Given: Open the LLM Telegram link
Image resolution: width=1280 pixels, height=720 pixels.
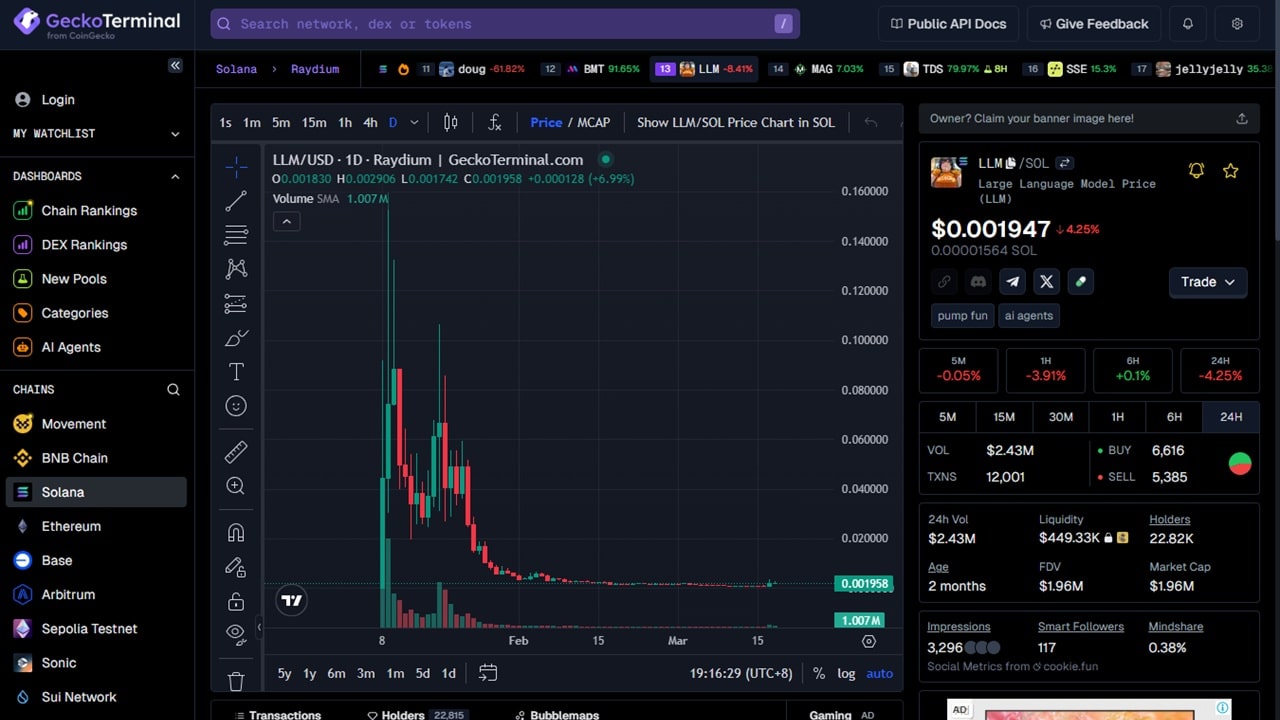Looking at the screenshot, I should click(1012, 282).
